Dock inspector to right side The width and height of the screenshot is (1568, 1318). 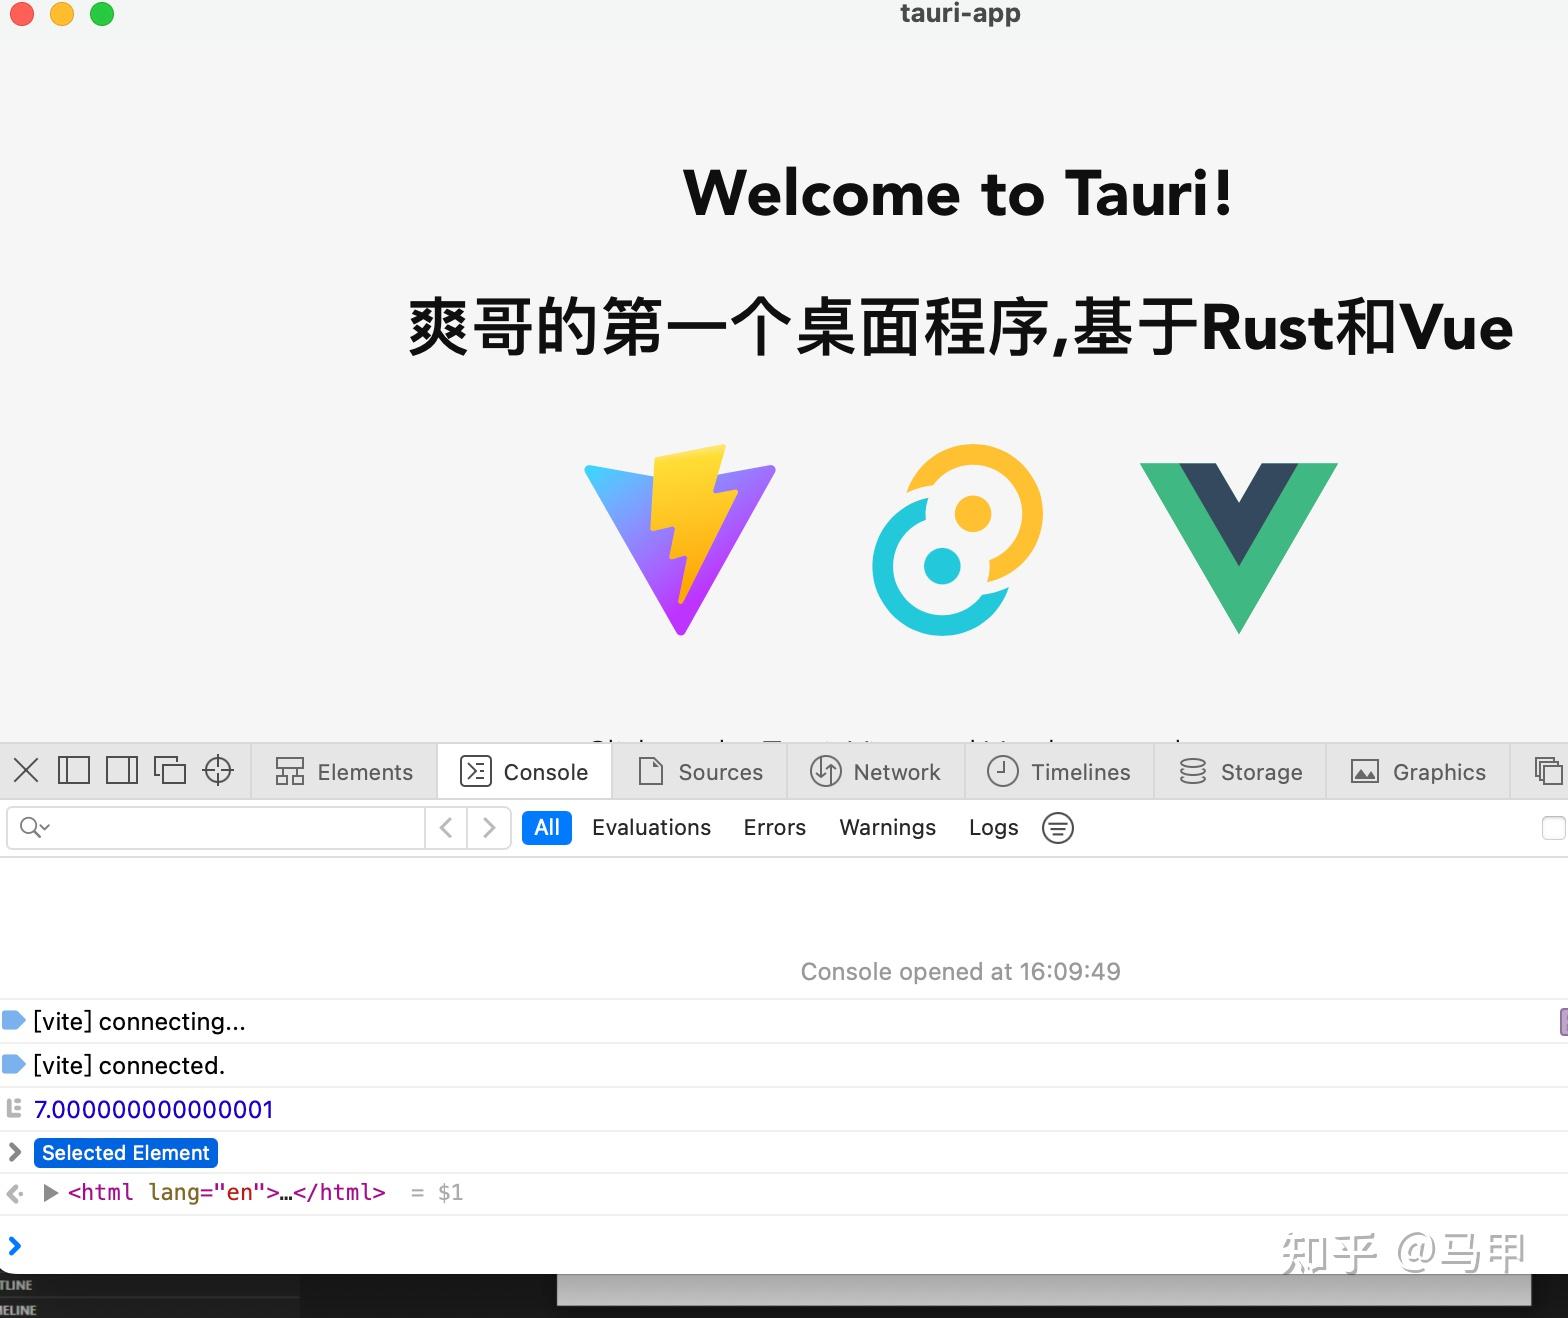(x=122, y=770)
